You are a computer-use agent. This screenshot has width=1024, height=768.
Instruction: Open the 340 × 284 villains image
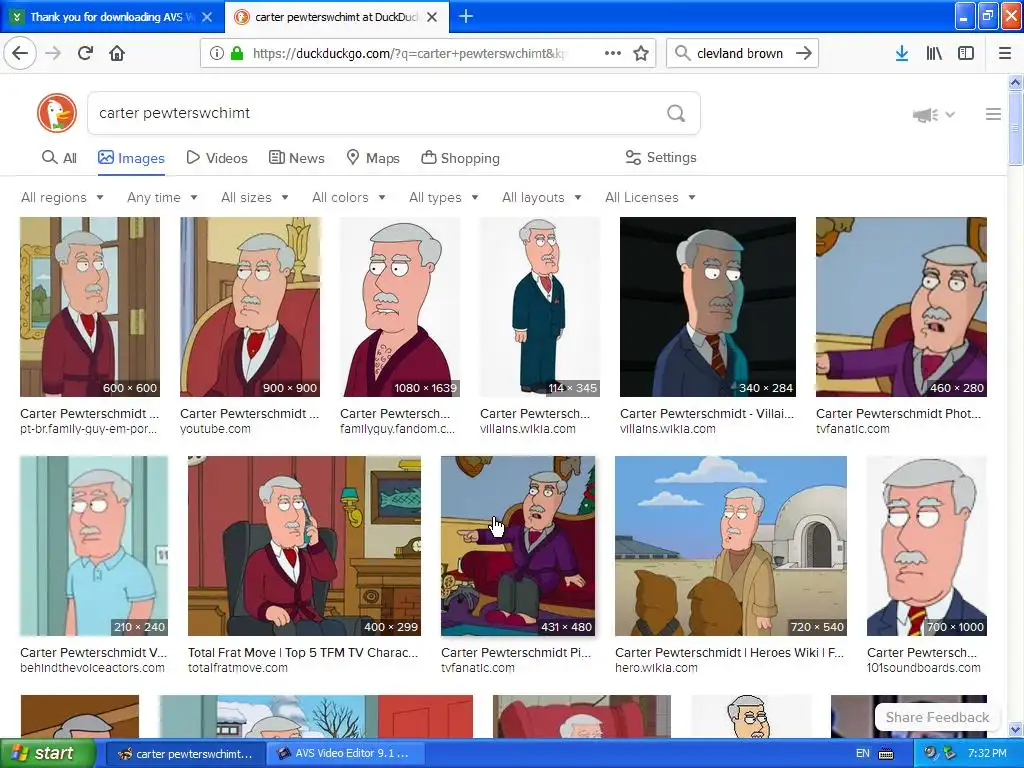click(708, 307)
